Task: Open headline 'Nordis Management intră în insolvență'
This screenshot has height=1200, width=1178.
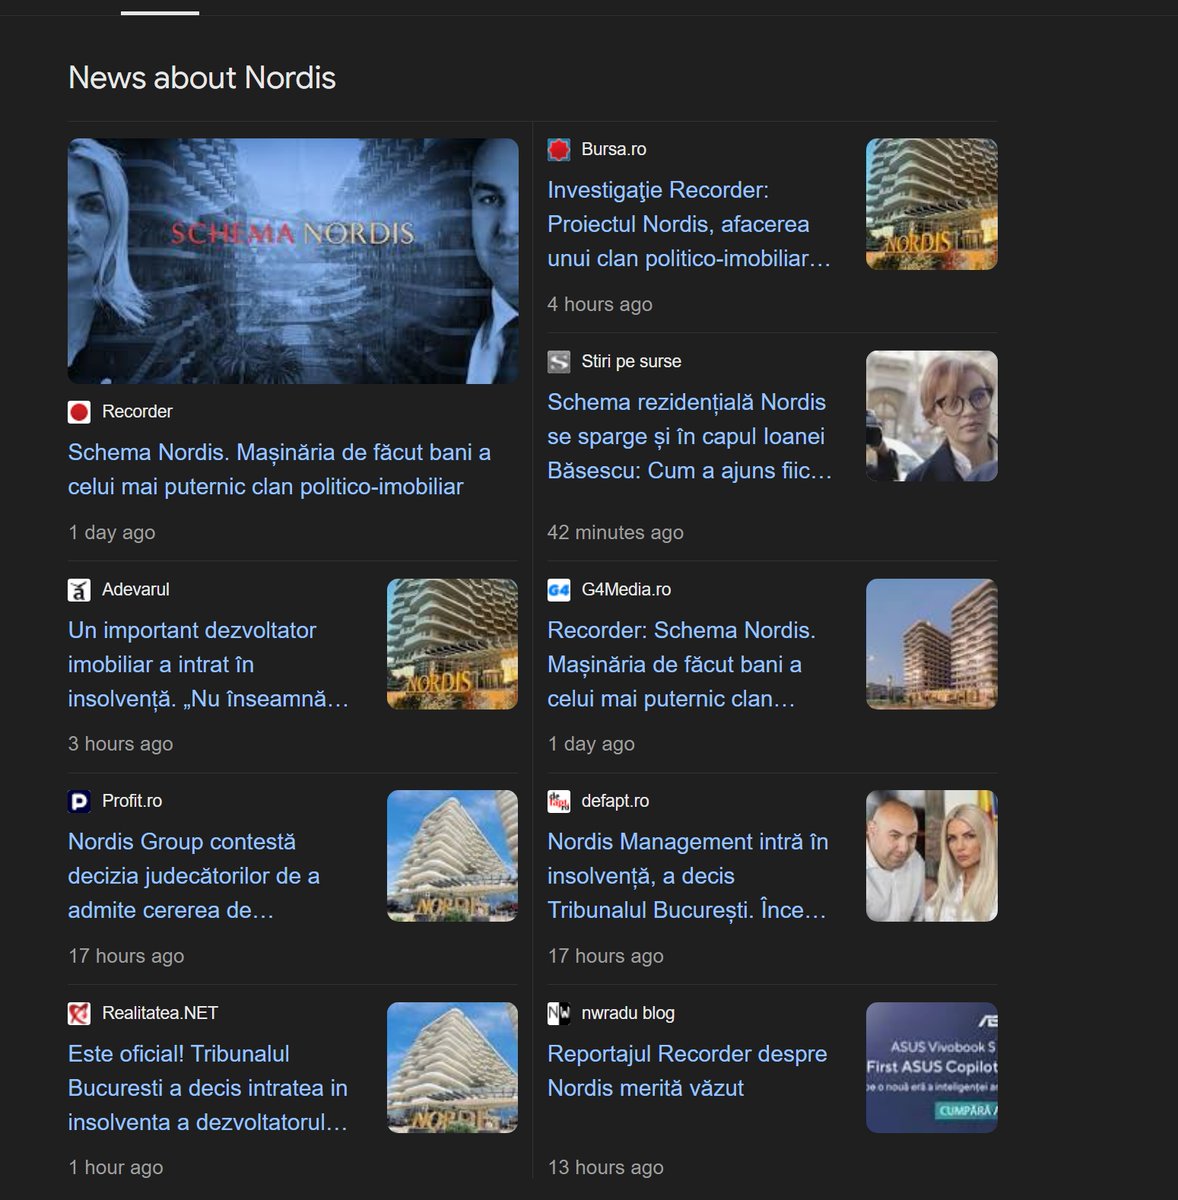Action: point(687,876)
